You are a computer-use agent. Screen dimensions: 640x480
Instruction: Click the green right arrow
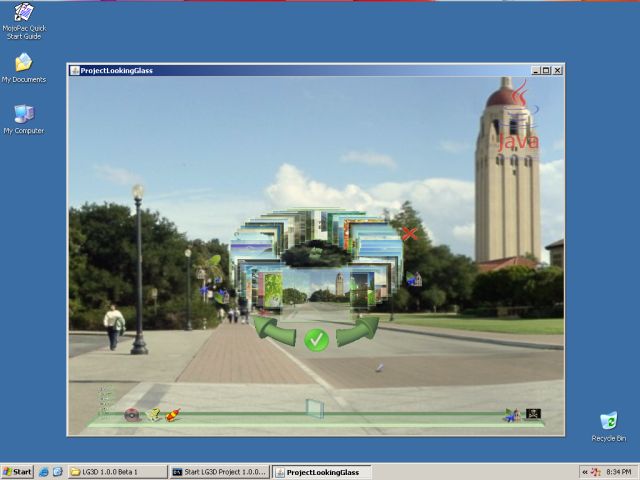(358, 331)
